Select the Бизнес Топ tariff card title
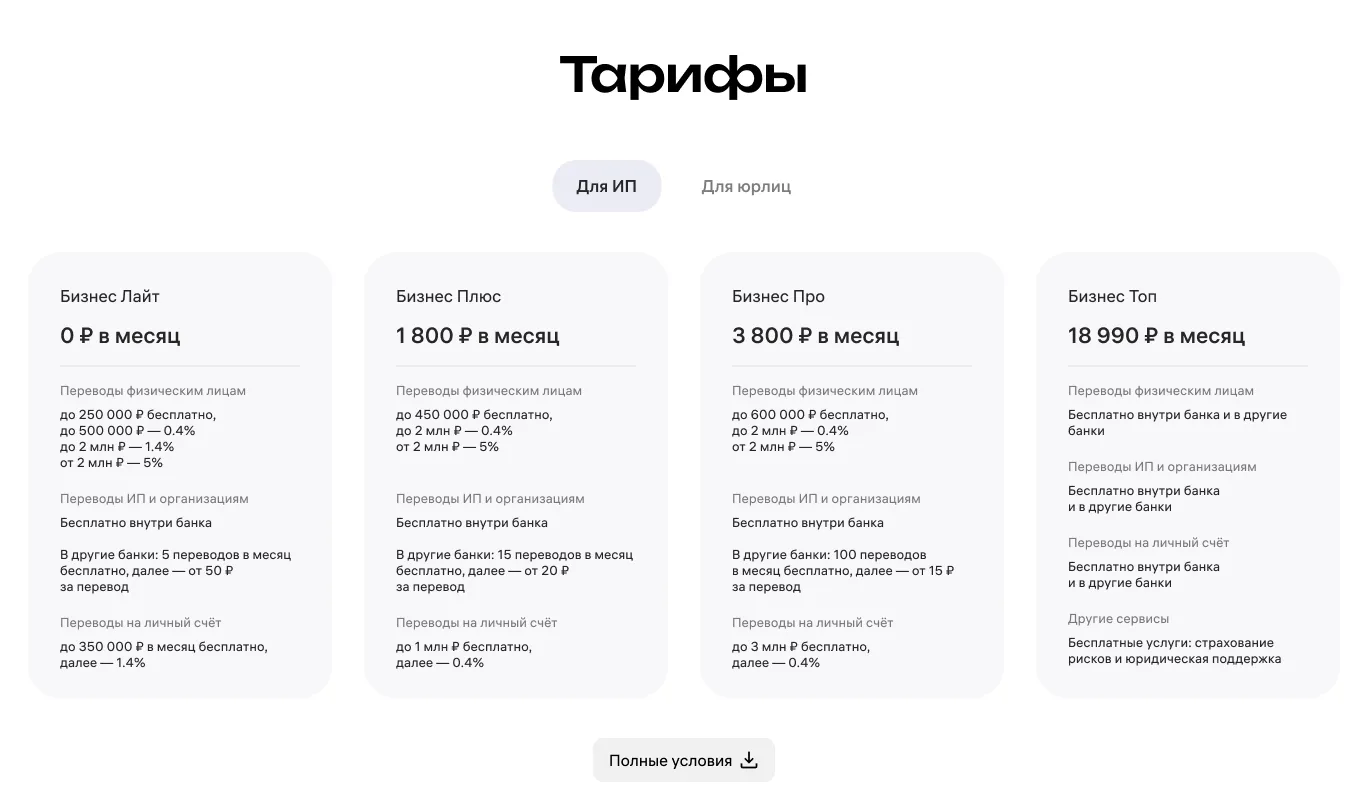 coord(1112,297)
